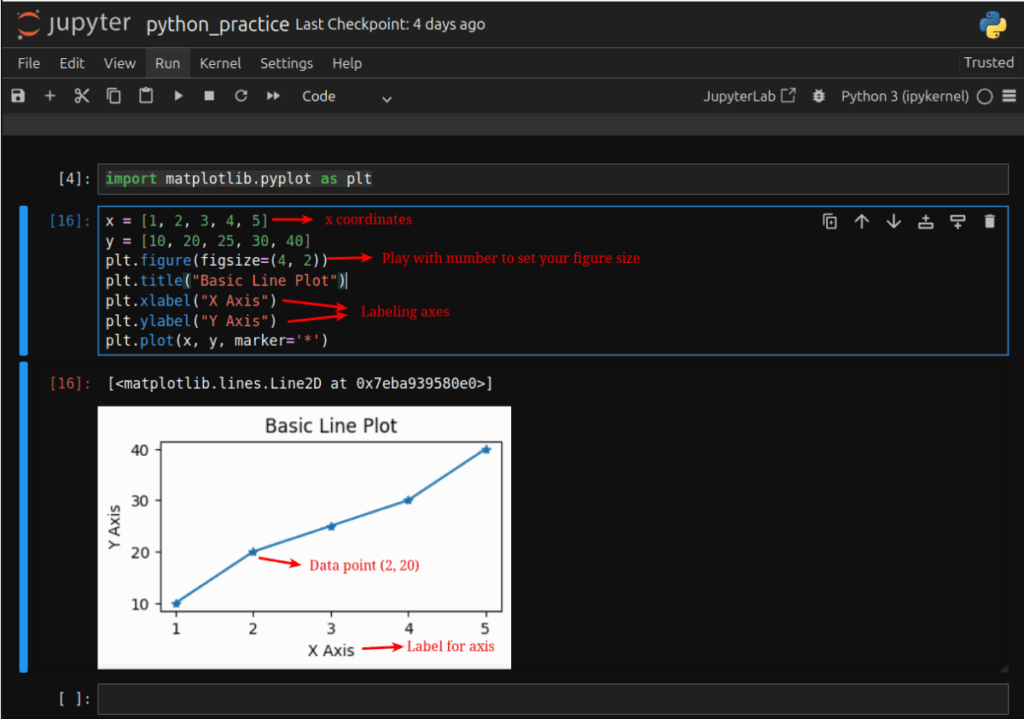The image size is (1024, 719).
Task: Insert a new cell with plus icon
Action: 50,96
